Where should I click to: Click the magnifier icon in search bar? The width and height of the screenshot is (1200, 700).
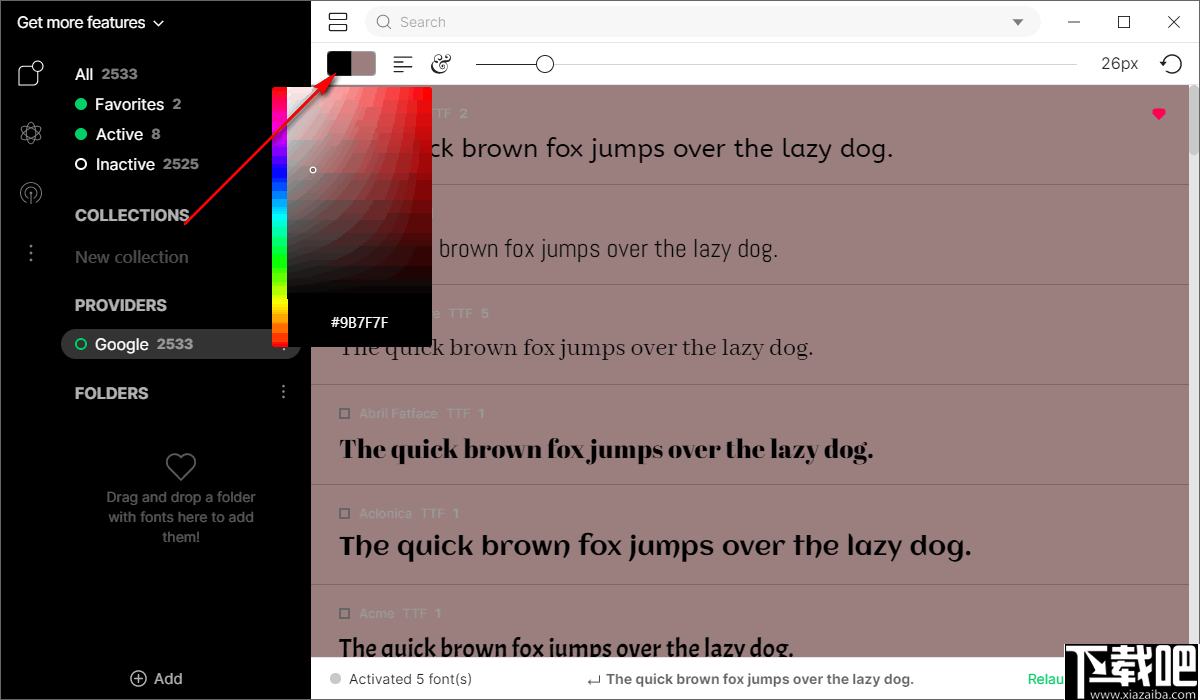pos(384,22)
